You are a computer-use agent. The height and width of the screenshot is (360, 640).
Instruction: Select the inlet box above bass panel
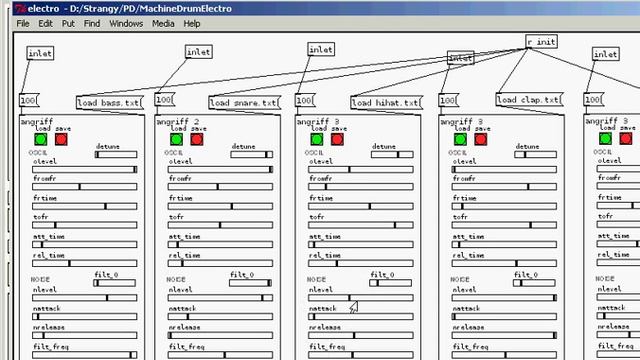point(40,53)
